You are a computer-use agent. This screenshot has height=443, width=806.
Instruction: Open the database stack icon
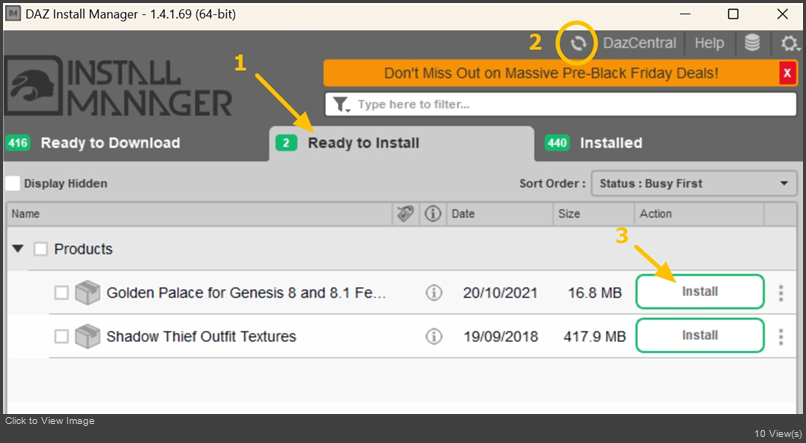point(752,43)
